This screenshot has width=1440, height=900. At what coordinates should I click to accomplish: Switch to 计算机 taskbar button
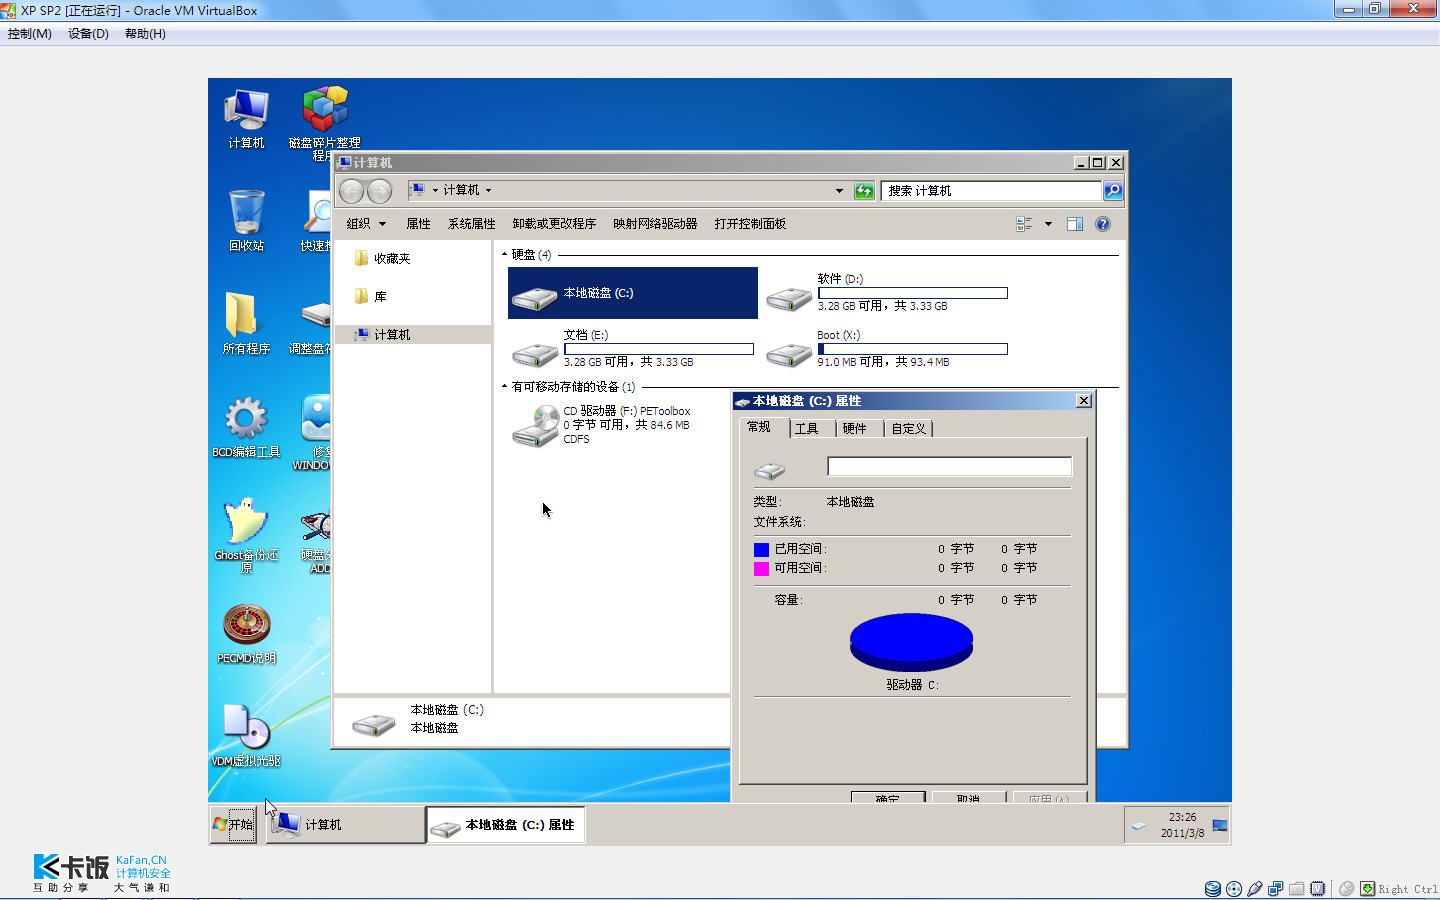pyautogui.click(x=345, y=825)
